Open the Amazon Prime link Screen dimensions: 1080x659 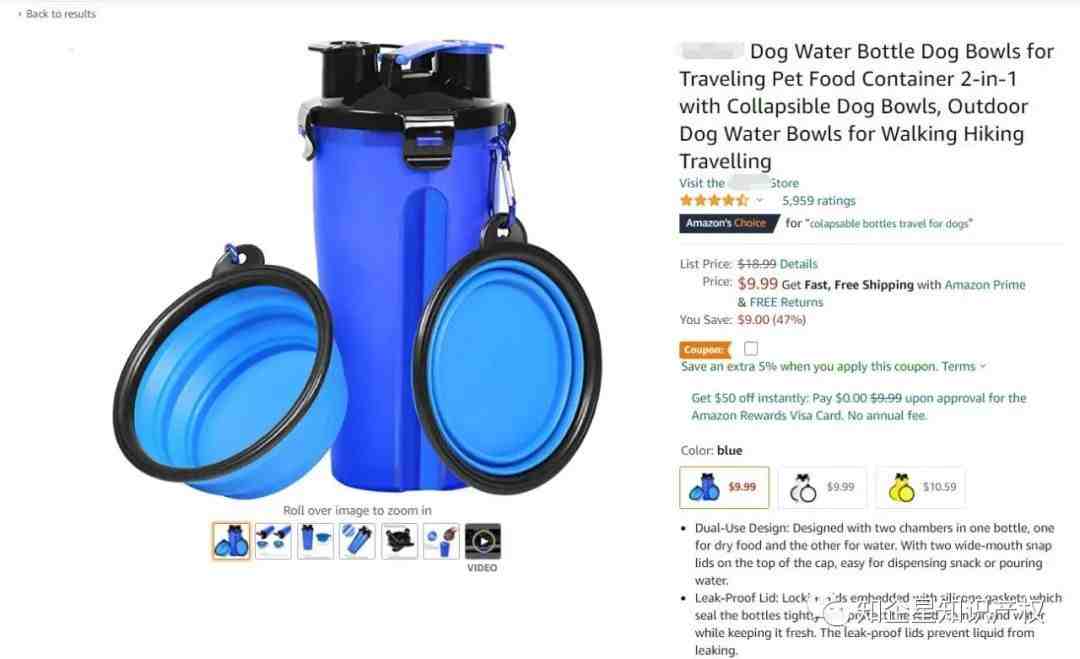985,284
